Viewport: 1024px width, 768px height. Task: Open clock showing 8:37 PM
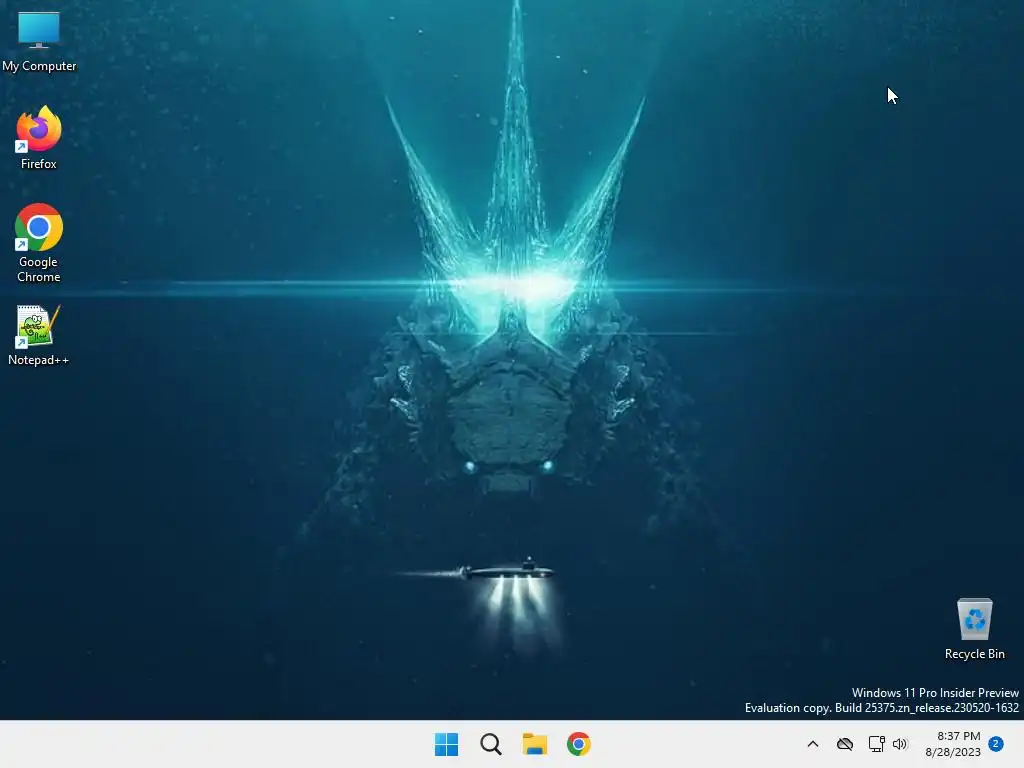[953, 744]
